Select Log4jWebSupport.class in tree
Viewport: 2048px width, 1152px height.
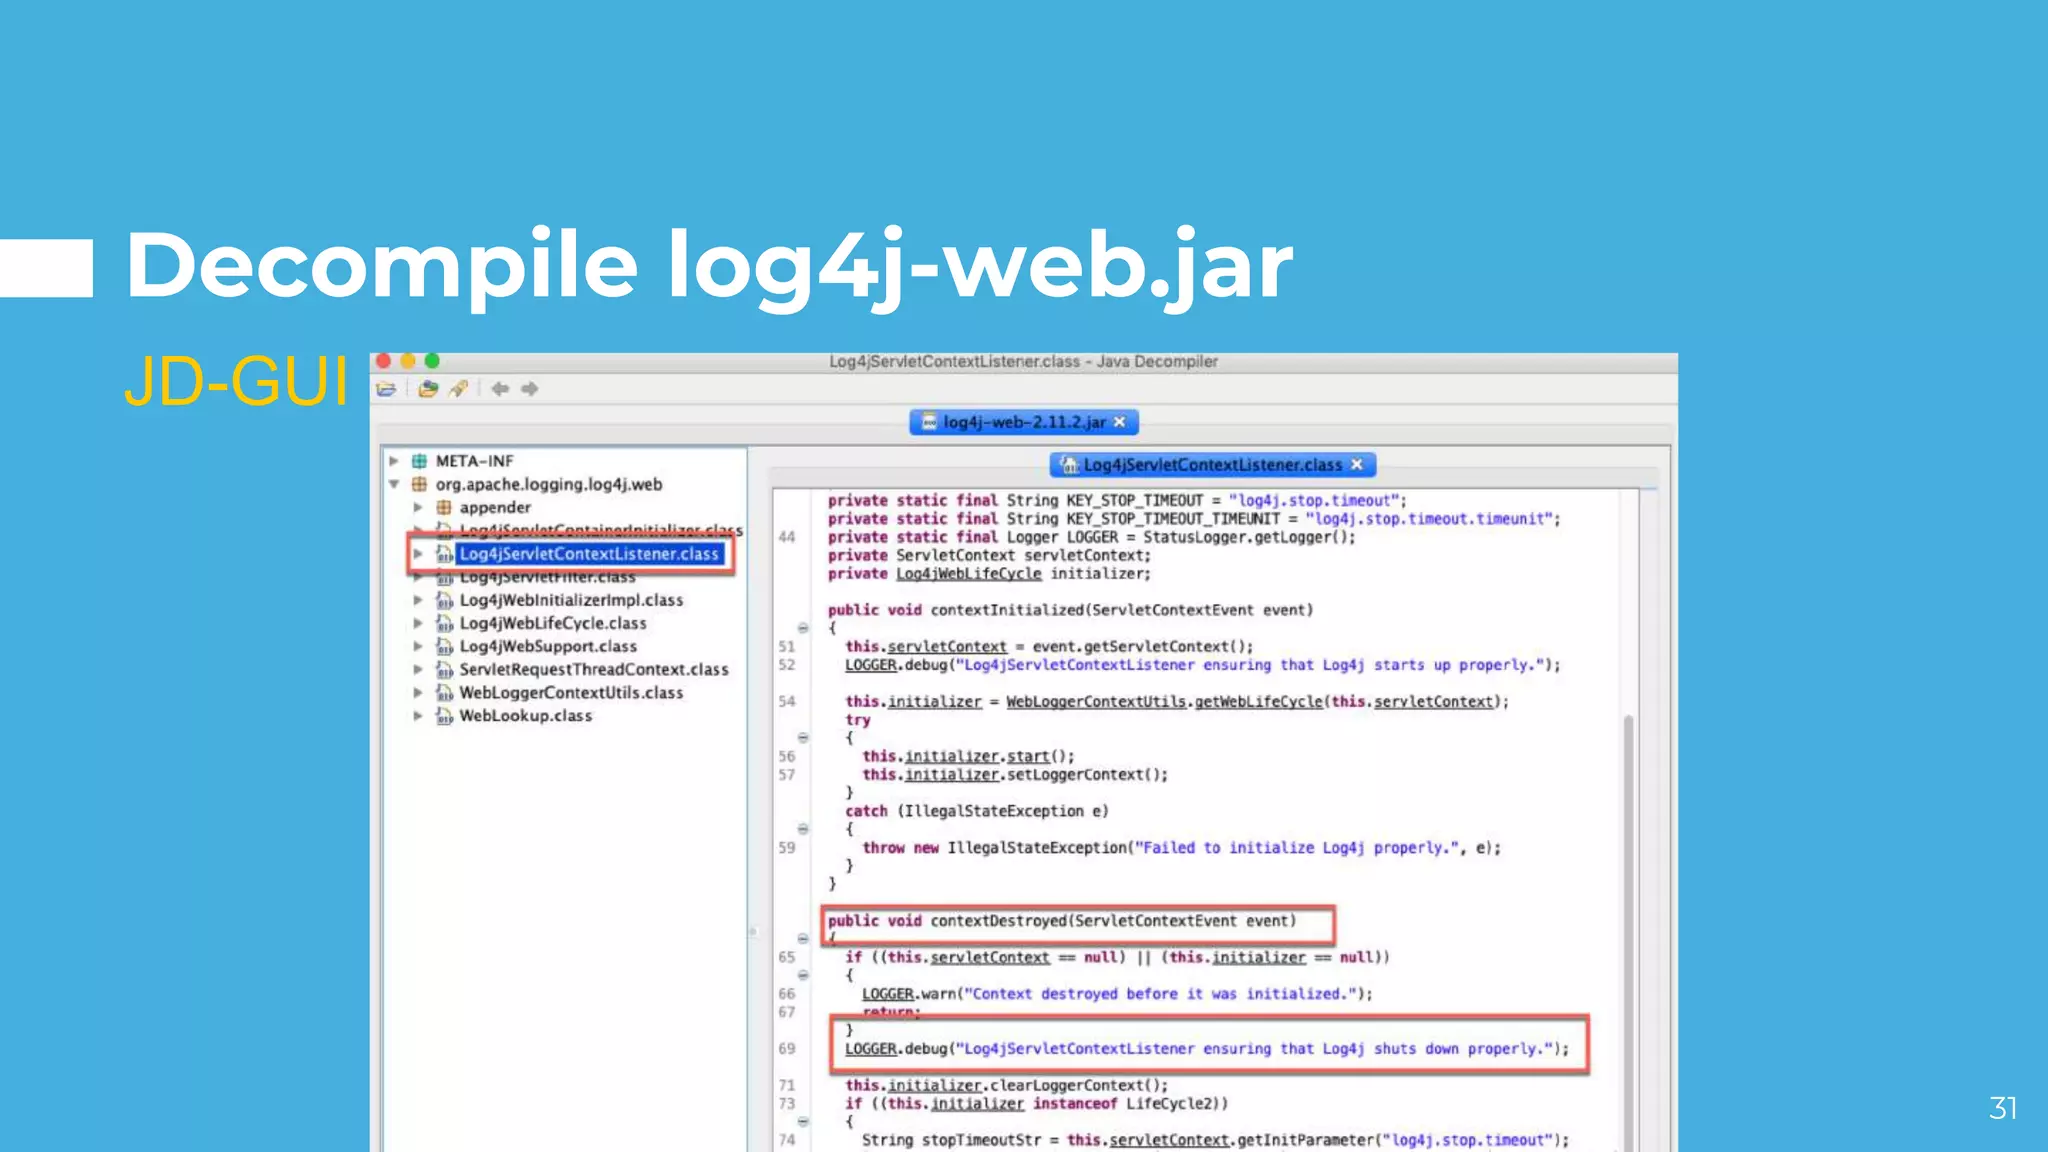click(548, 646)
